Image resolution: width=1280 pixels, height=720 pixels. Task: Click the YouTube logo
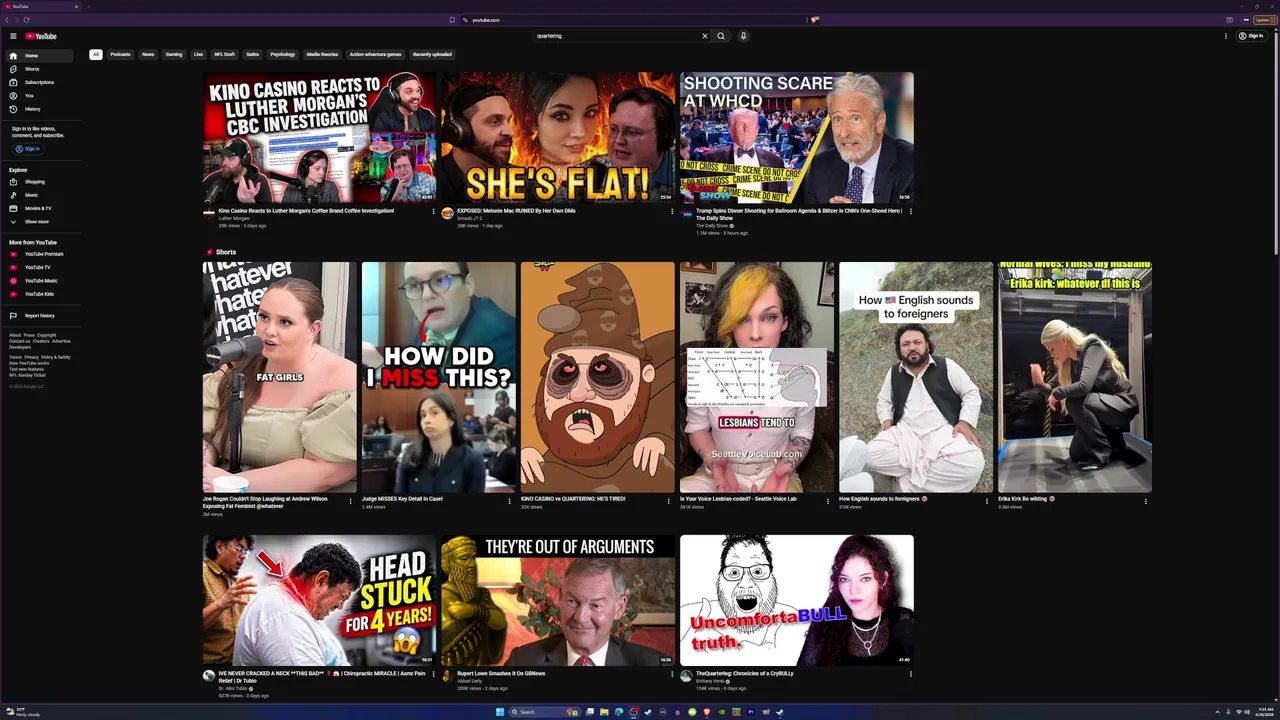[41, 36]
